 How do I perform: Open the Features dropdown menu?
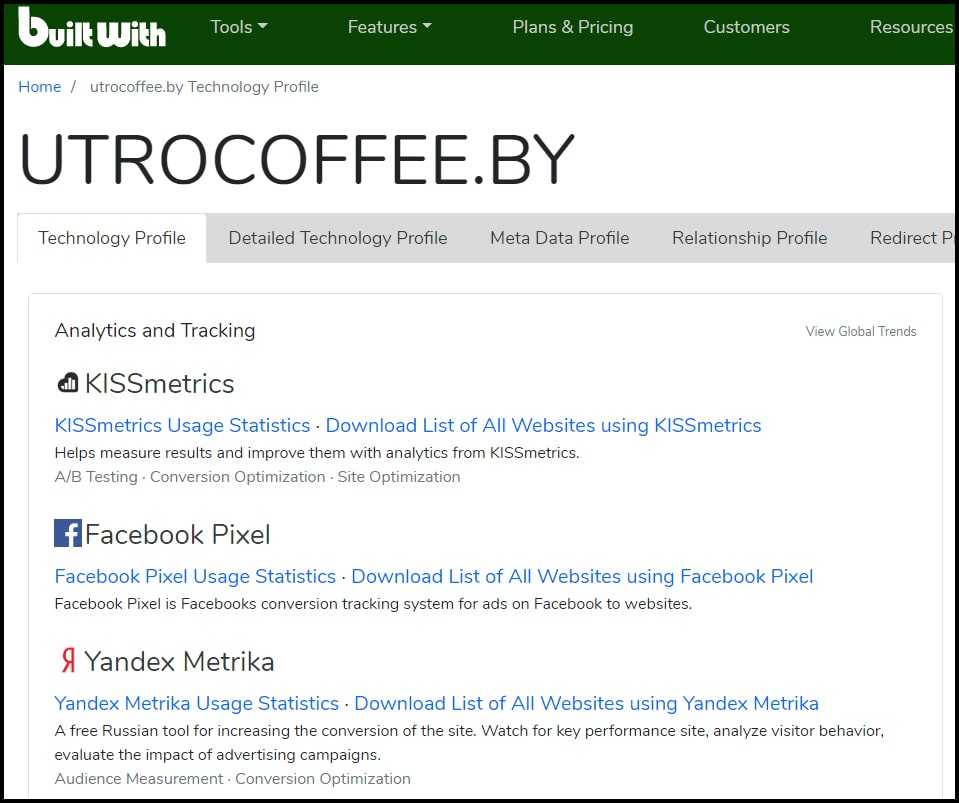tap(389, 27)
